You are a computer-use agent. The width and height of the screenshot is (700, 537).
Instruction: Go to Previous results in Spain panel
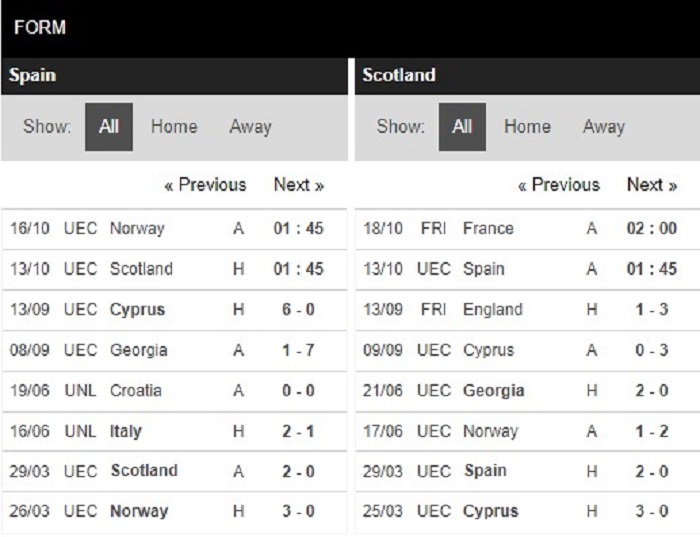pos(205,185)
